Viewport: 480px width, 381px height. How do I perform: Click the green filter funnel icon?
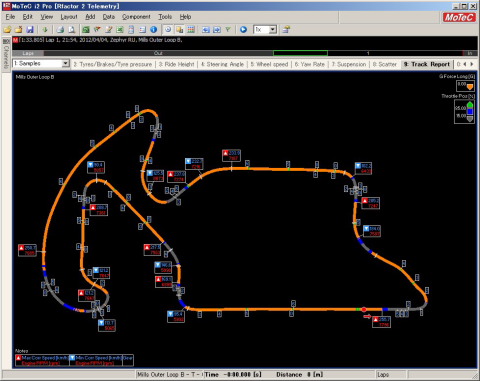228,30
